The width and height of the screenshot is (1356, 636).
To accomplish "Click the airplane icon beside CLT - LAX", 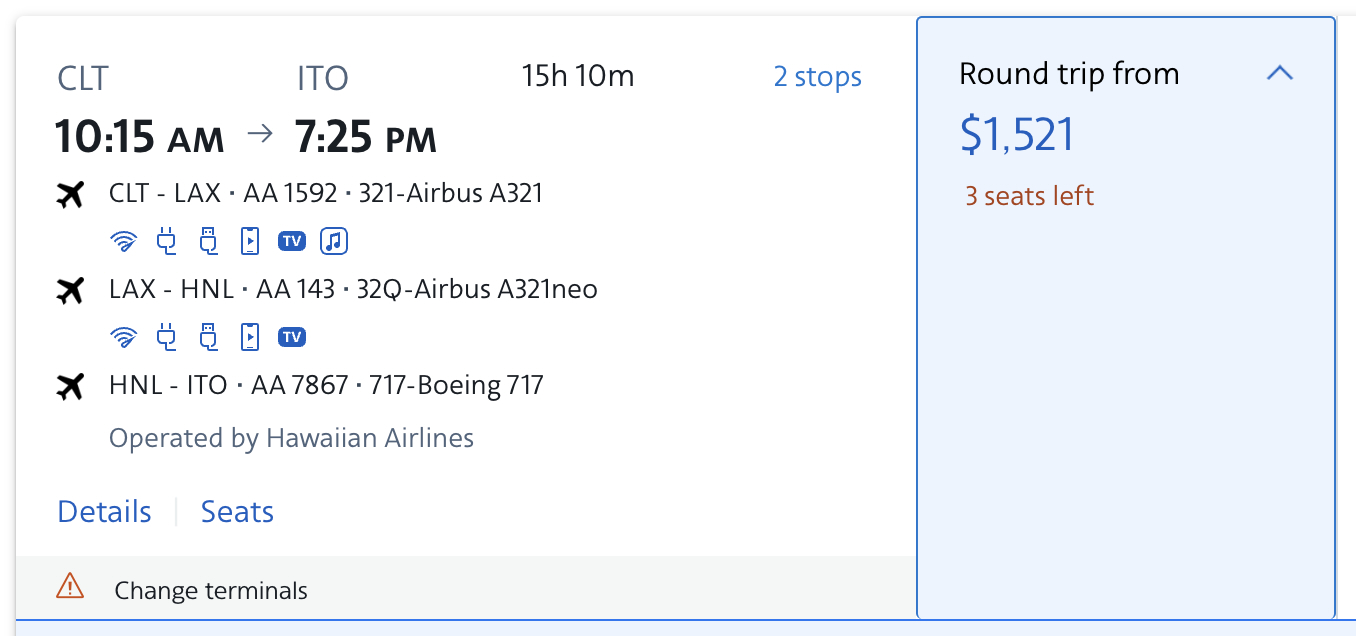I will [x=70, y=194].
